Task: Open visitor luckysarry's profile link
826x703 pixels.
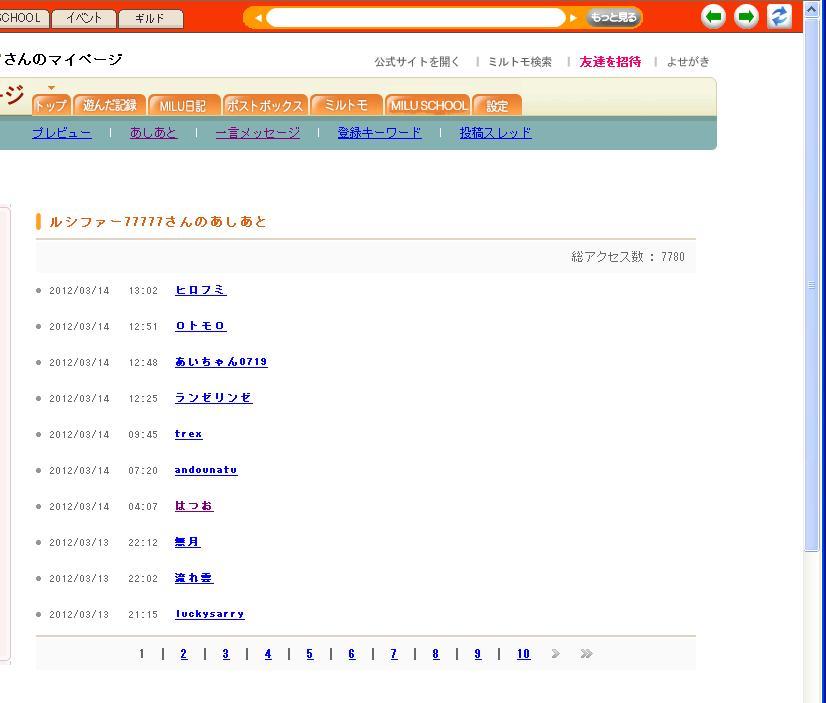Action: point(209,614)
